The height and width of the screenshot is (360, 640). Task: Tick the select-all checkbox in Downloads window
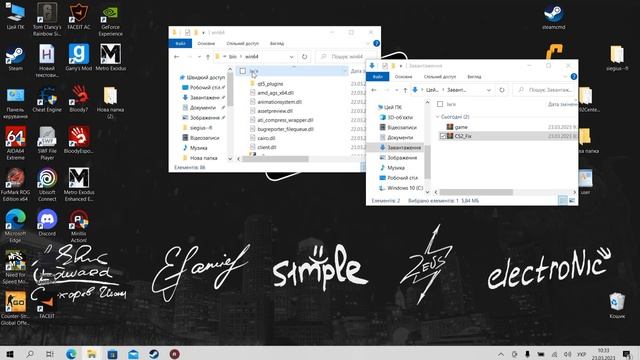(x=440, y=104)
